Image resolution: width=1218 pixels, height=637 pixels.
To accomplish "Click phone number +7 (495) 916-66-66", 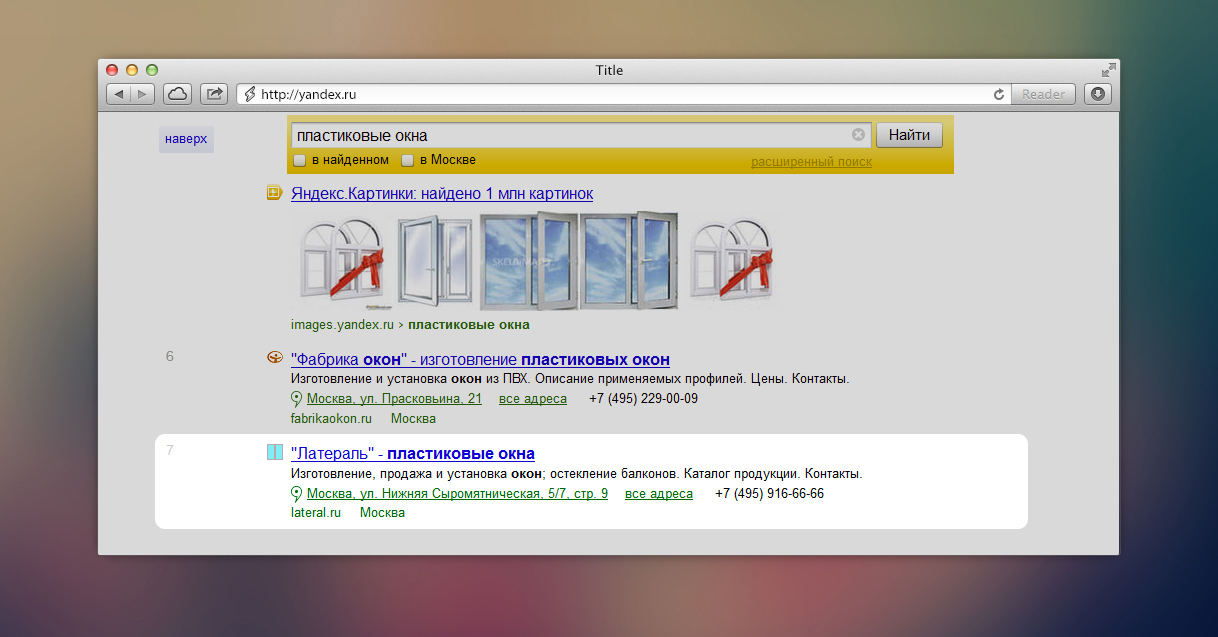I will [x=769, y=494].
